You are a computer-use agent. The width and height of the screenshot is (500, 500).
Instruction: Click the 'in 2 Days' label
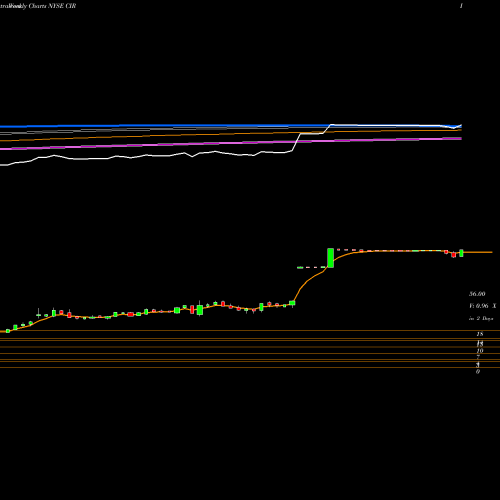(x=481, y=319)
